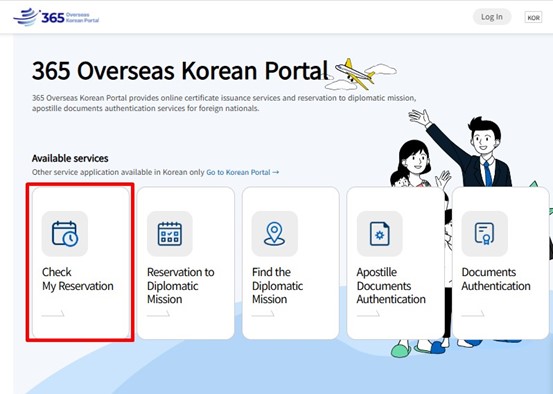Screen dimensions: 553x394
Task: Click the Reservation to Diplomatic Mission calendar icon
Action: 170,234
